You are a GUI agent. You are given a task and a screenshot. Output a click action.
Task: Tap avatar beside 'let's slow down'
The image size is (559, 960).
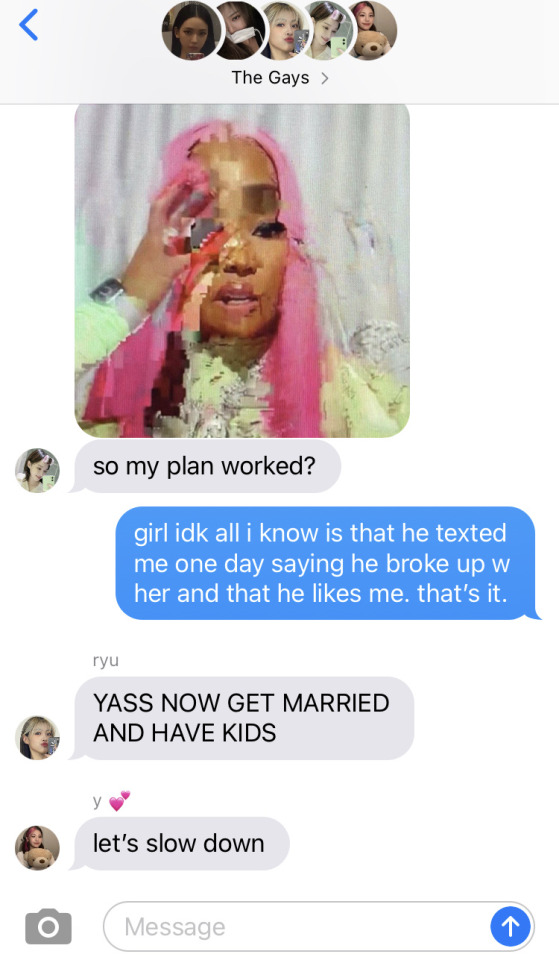click(37, 848)
